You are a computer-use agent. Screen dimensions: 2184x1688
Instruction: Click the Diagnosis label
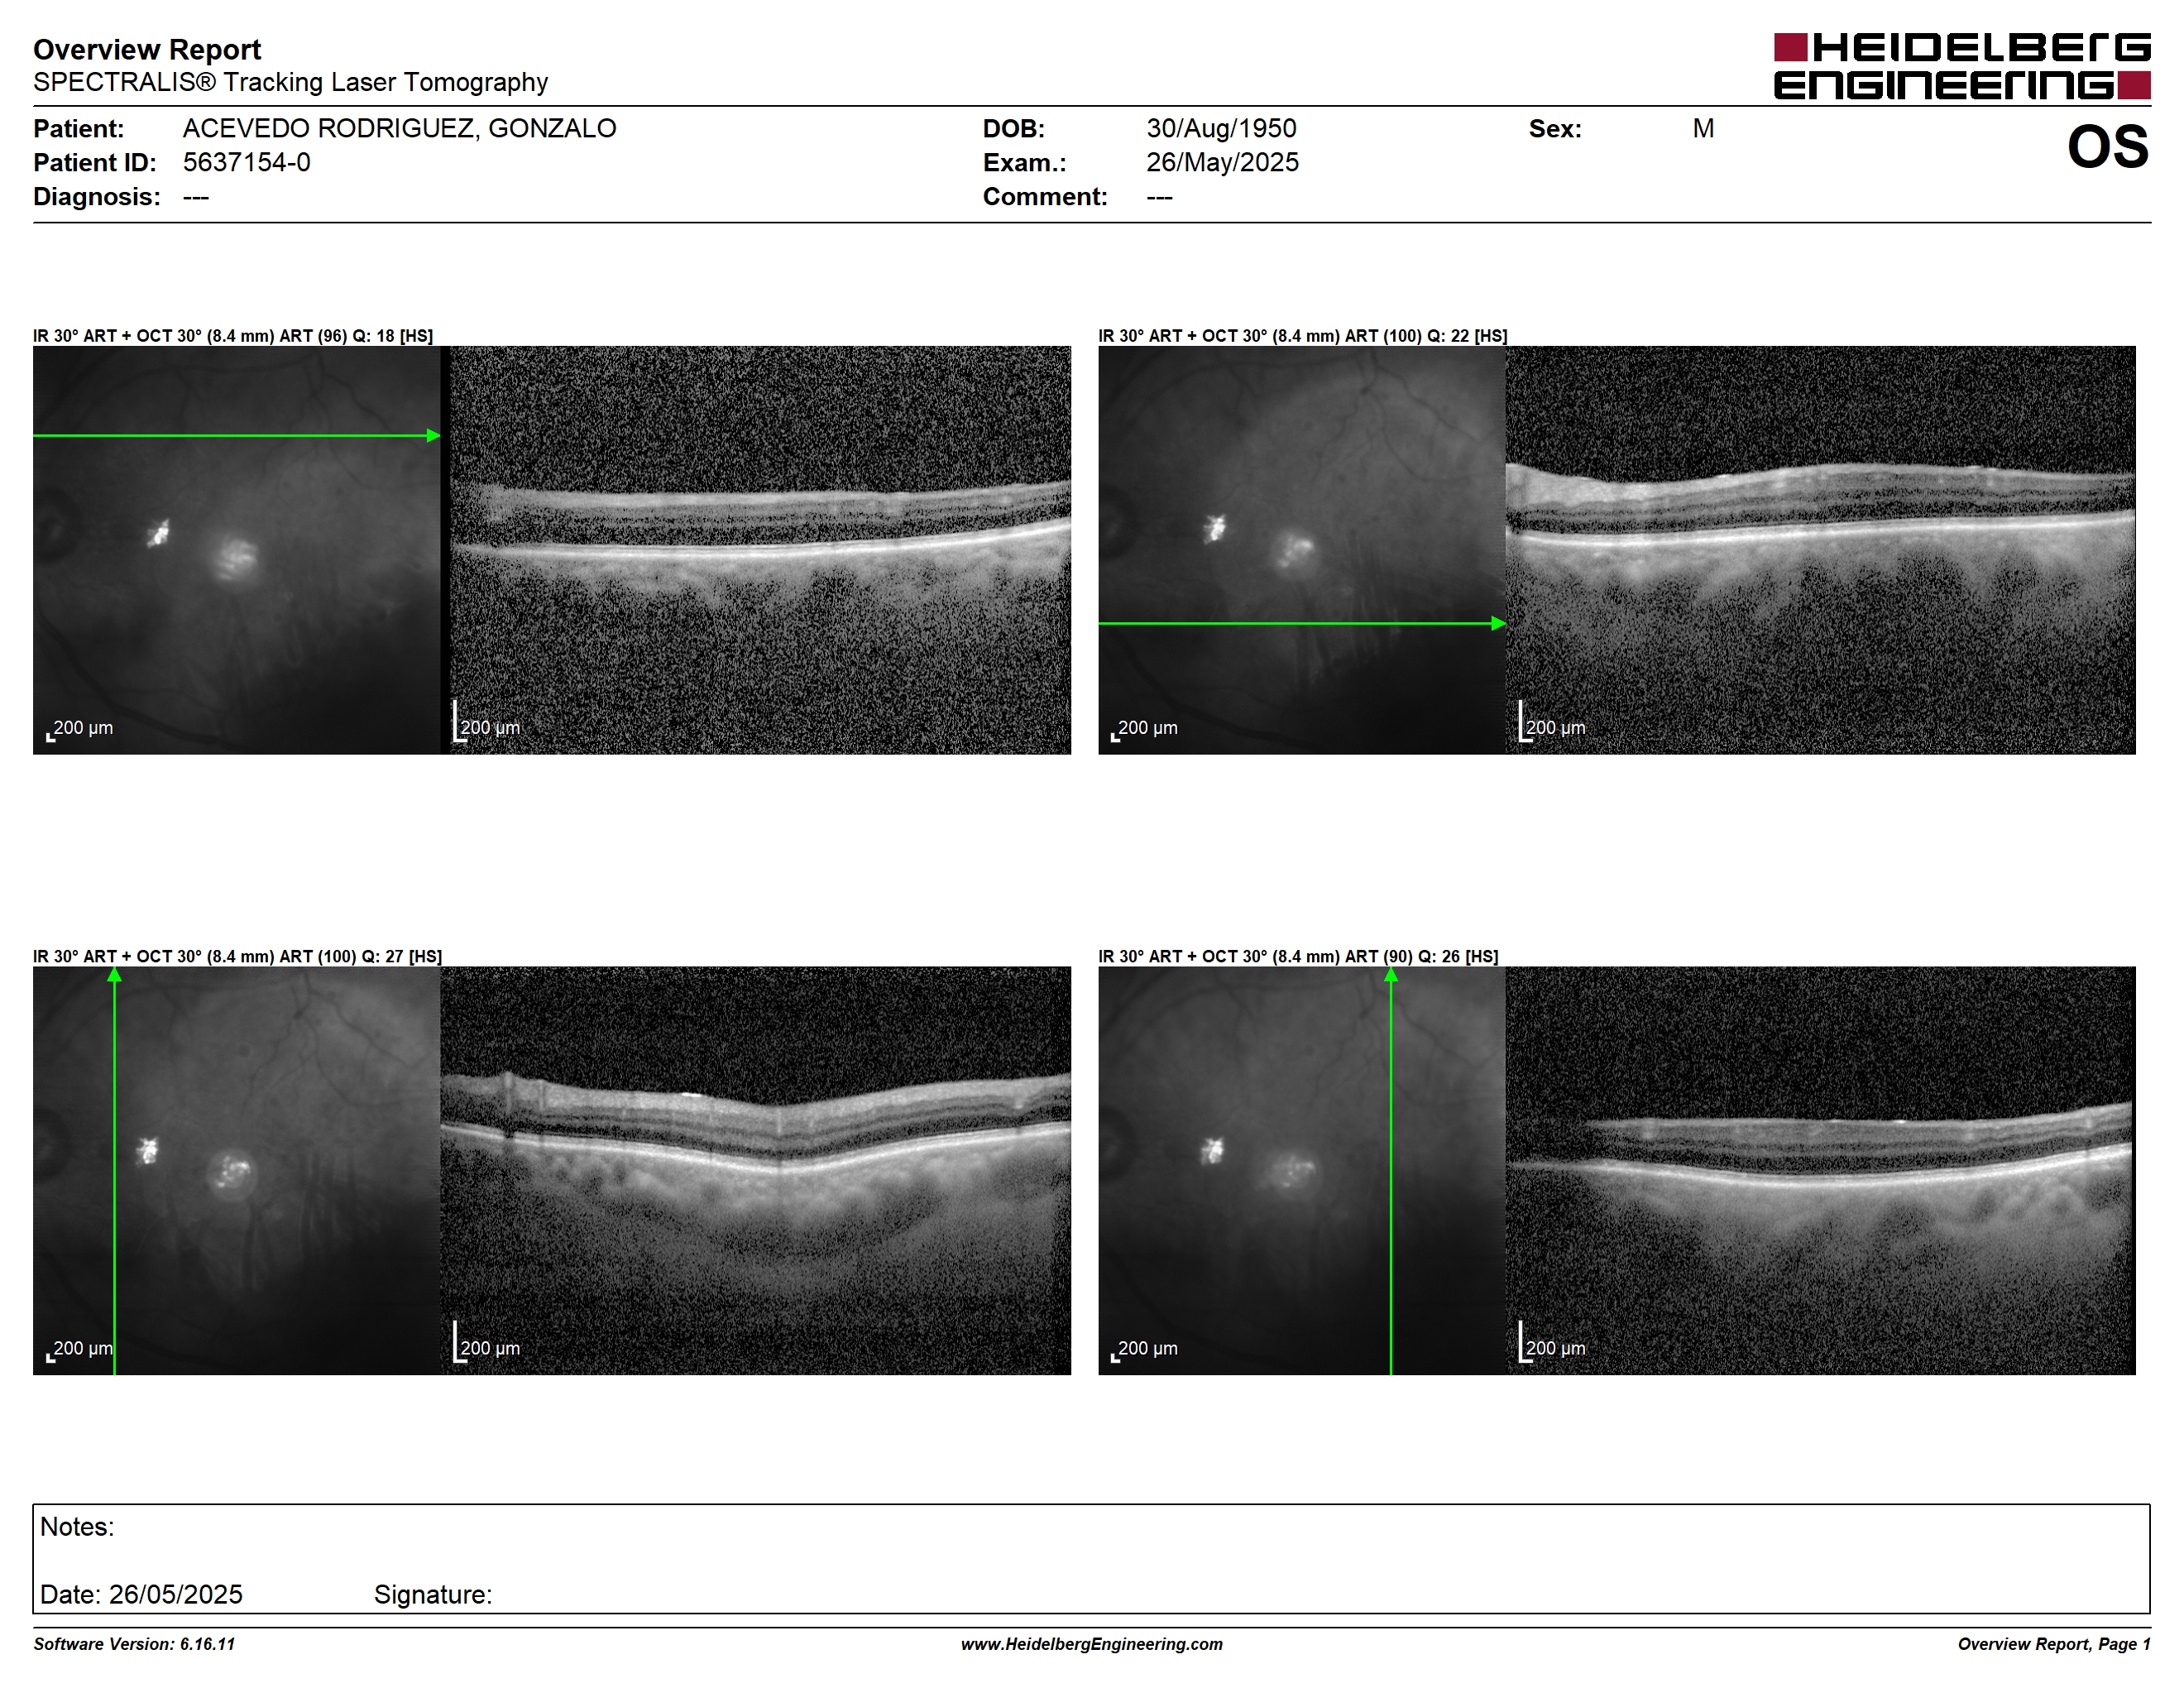point(96,196)
